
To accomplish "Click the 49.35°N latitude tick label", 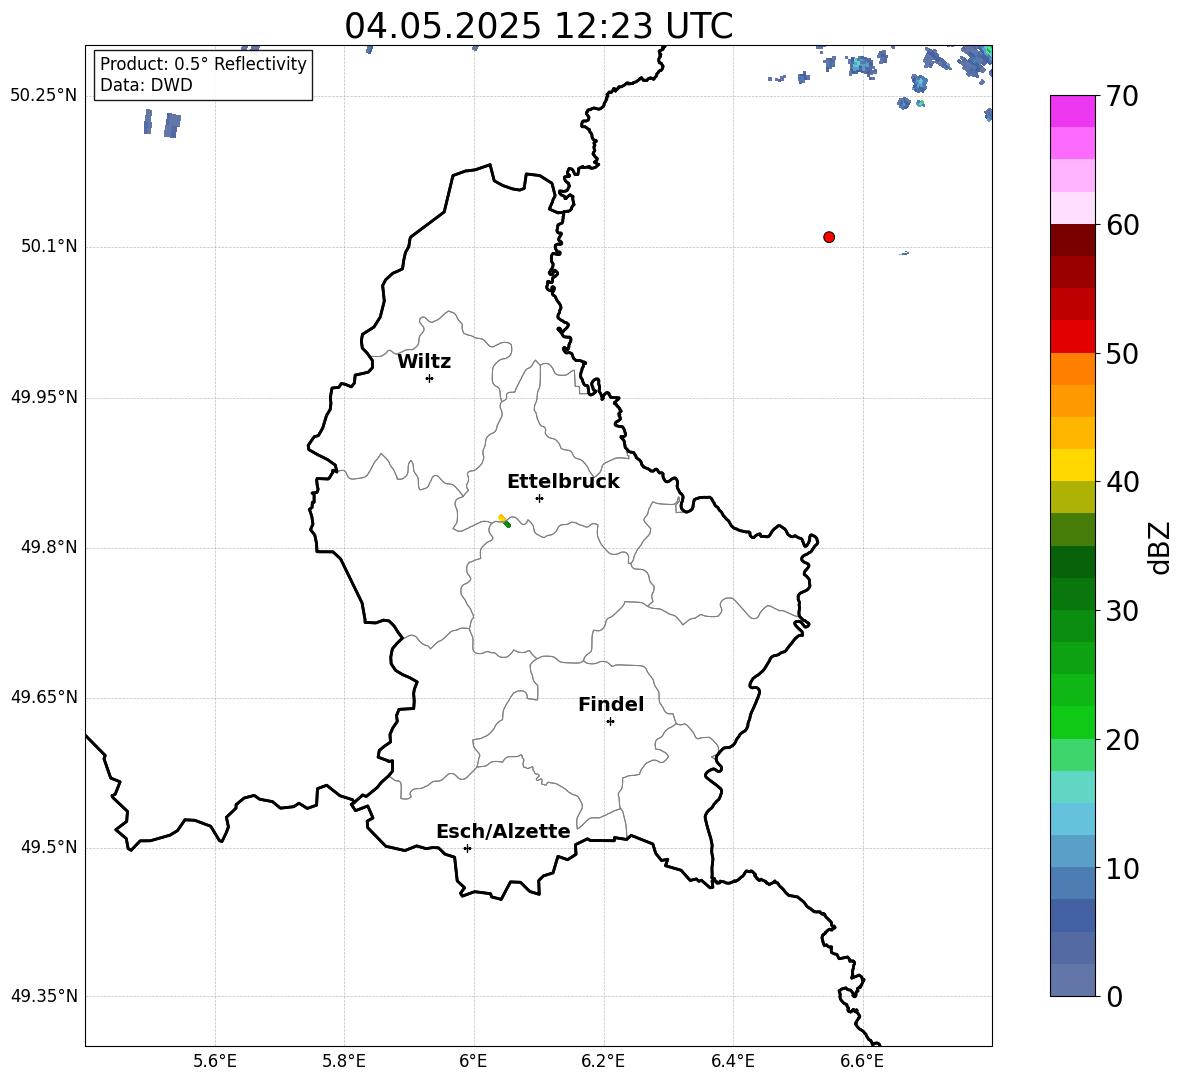I will (x=44, y=996).
